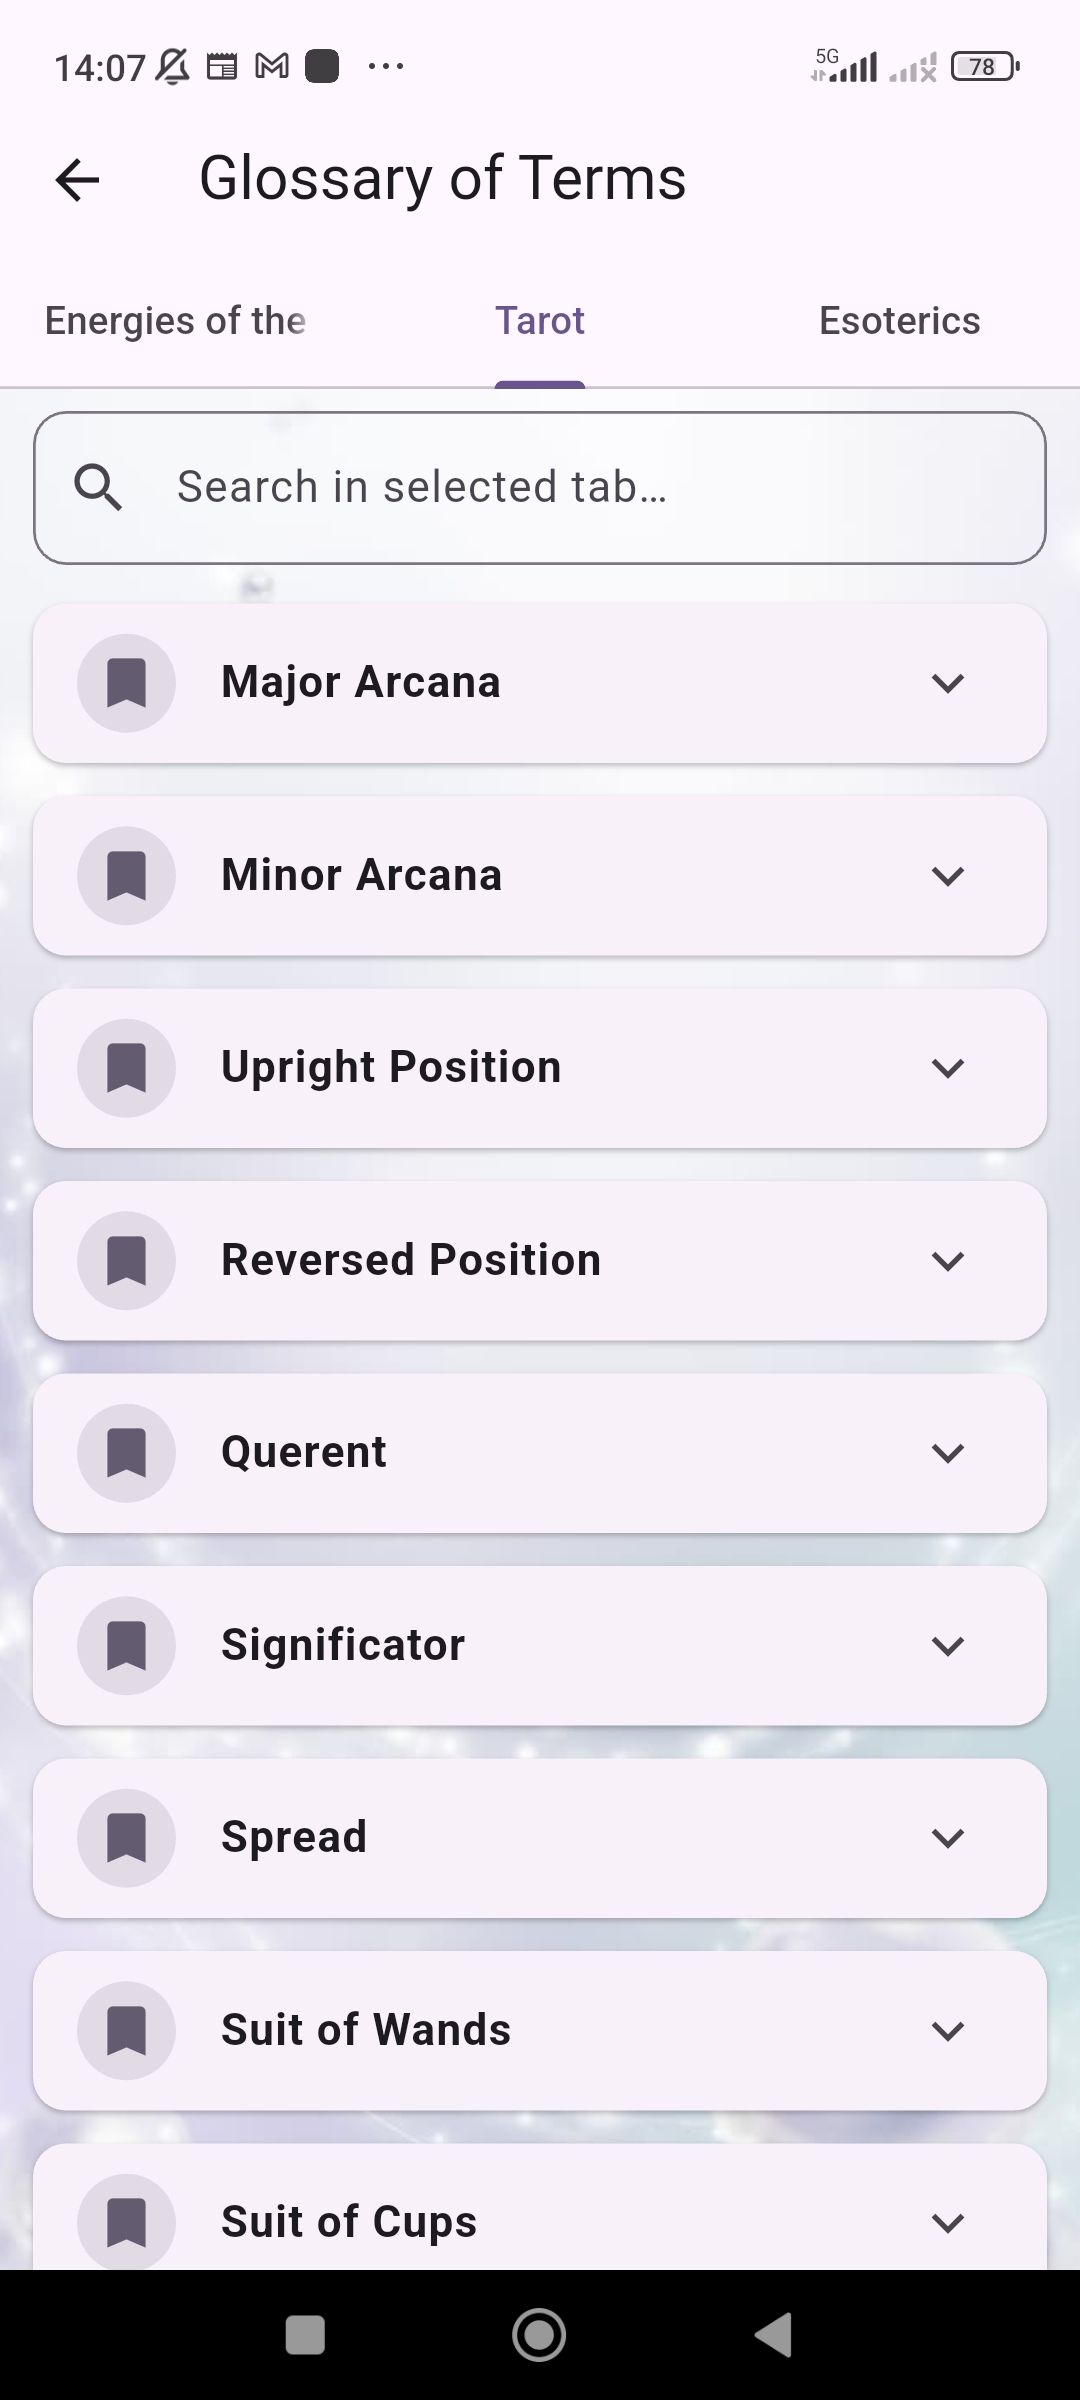The height and width of the screenshot is (2400, 1080).
Task: Select the Tarot tab
Action: click(x=540, y=321)
